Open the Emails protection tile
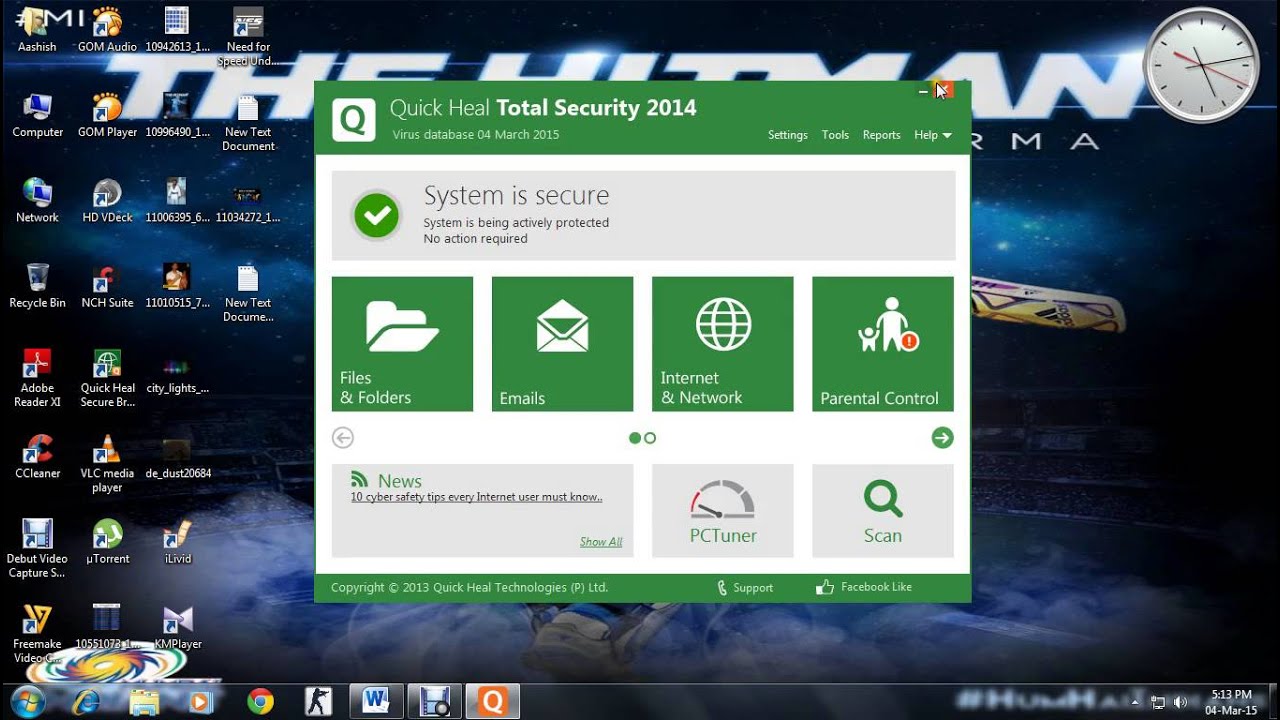 coord(562,344)
